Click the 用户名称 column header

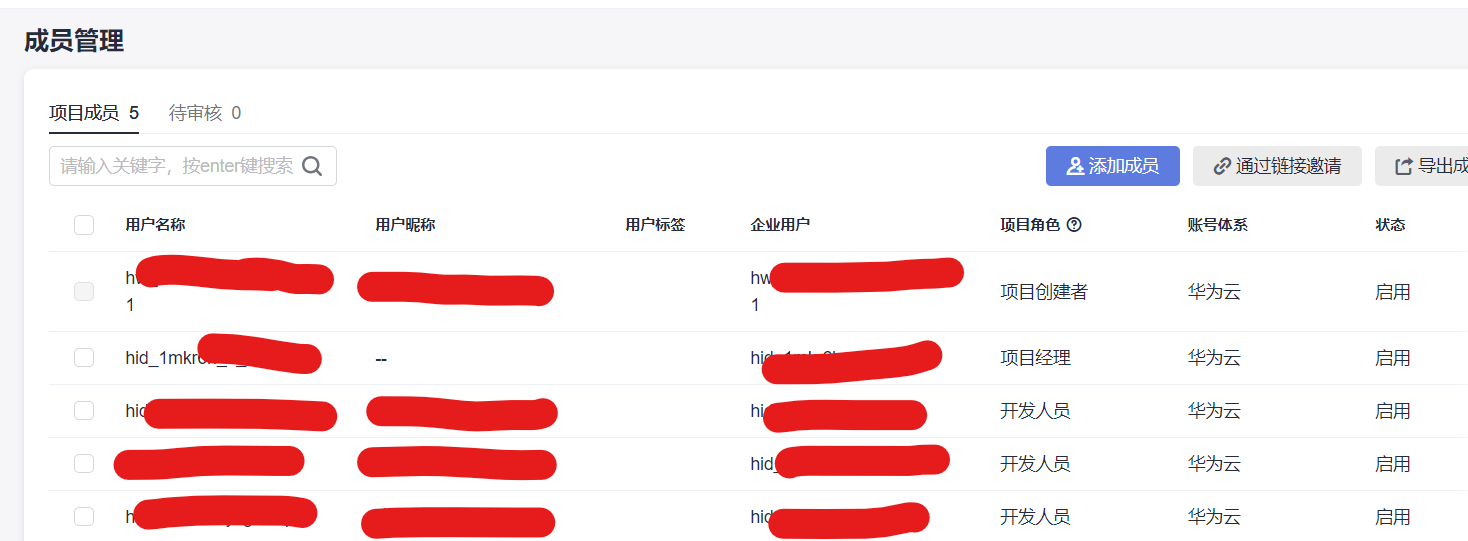(155, 225)
